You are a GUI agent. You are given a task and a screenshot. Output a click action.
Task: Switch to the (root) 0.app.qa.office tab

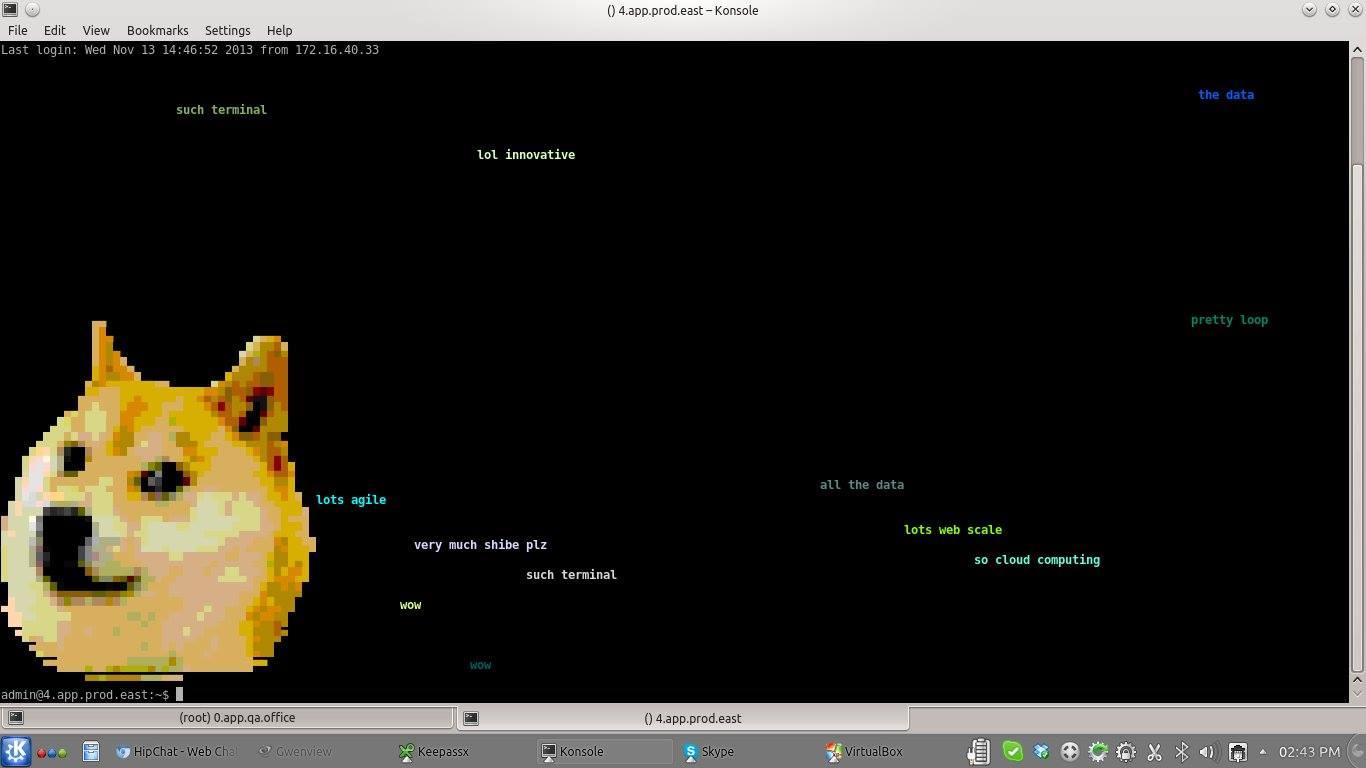[x=237, y=717]
